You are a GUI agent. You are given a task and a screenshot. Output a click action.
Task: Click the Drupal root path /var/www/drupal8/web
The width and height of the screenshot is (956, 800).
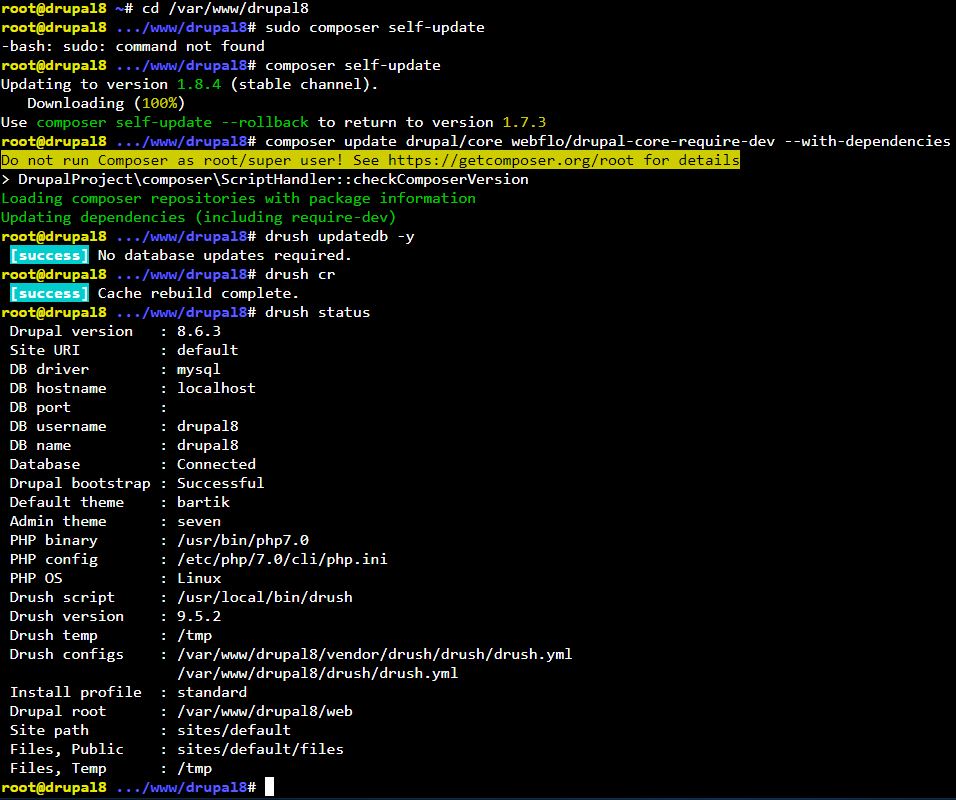pos(264,711)
